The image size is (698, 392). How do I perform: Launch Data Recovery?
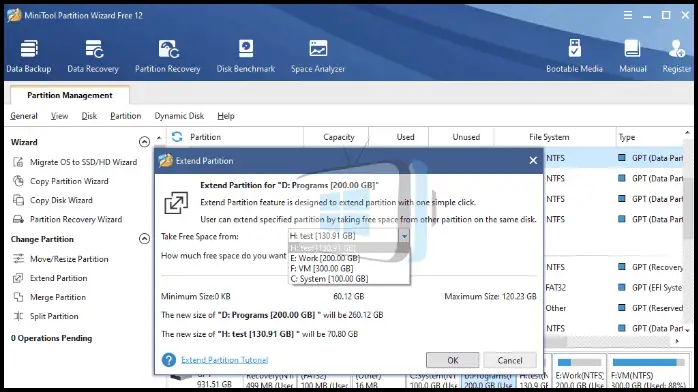[x=93, y=56]
